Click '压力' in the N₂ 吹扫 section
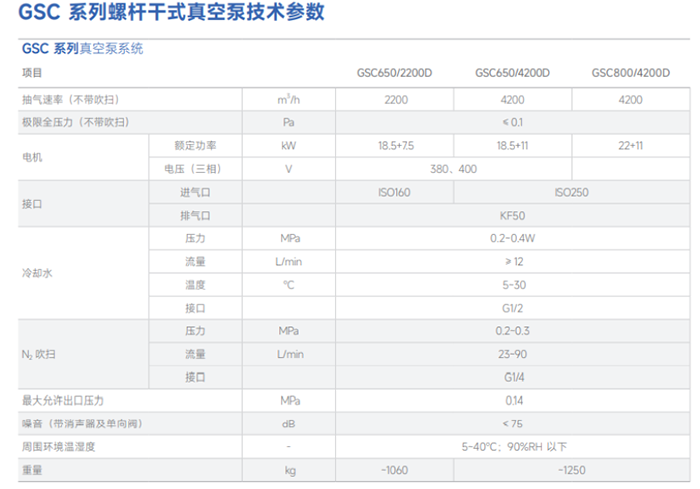The image size is (700, 489). [195, 331]
